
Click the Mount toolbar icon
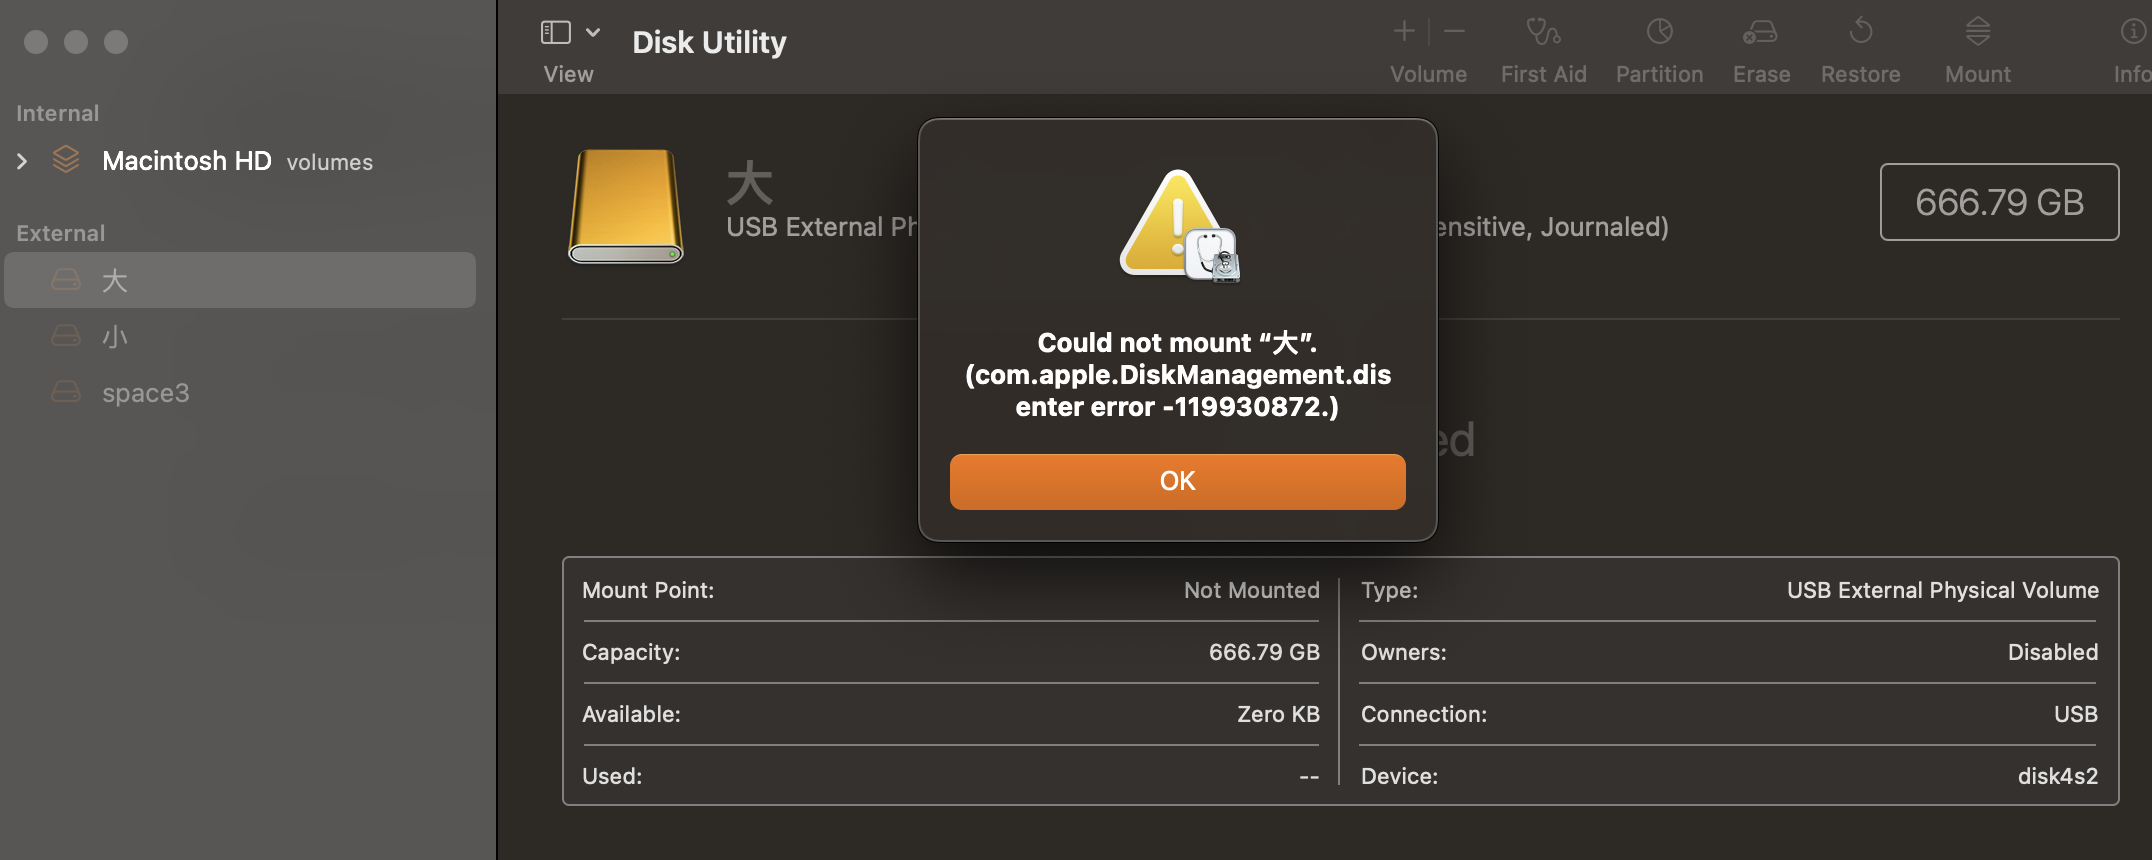(x=1977, y=31)
